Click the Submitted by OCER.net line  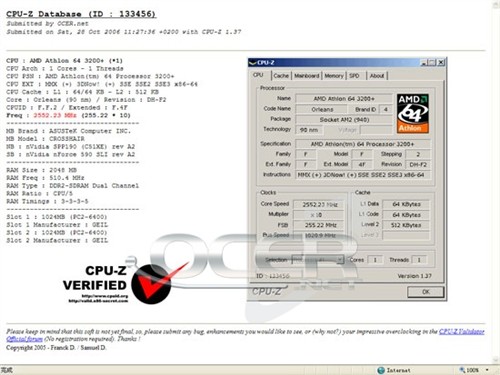coord(47,23)
